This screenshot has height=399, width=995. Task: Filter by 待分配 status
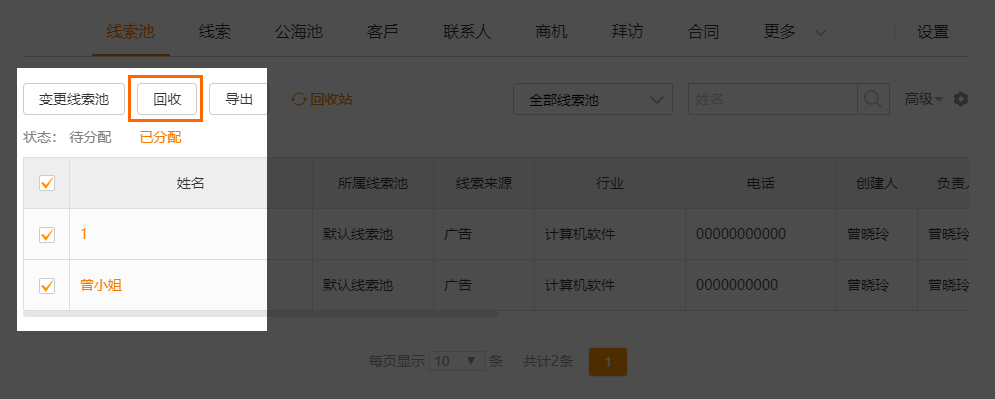point(90,137)
